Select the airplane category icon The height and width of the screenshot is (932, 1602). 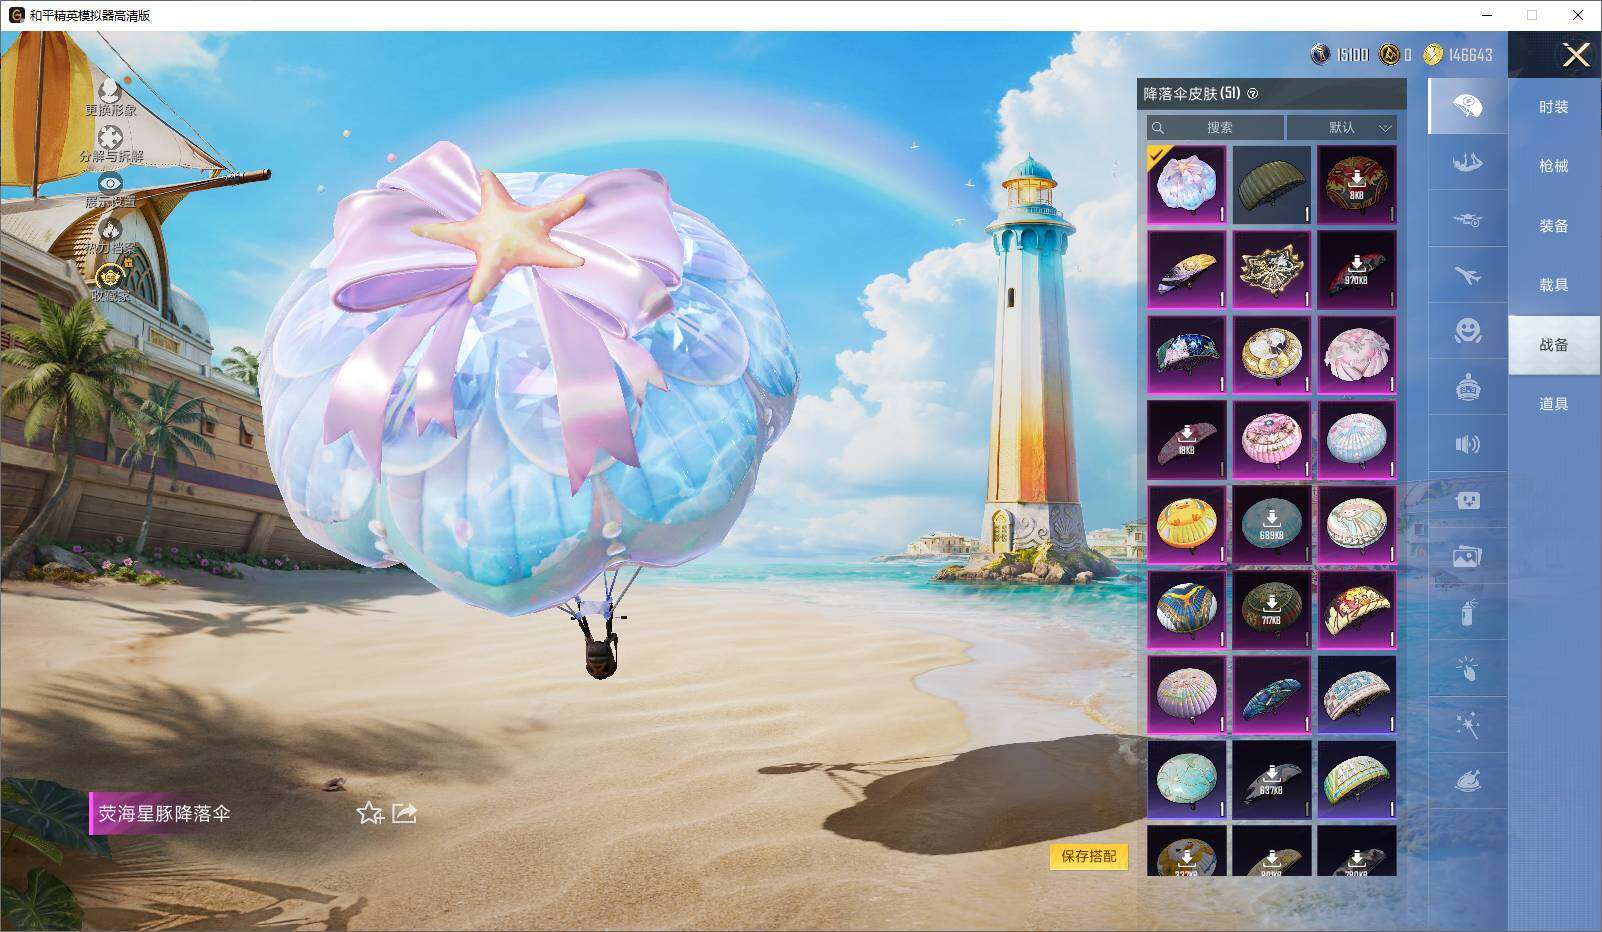click(1467, 275)
